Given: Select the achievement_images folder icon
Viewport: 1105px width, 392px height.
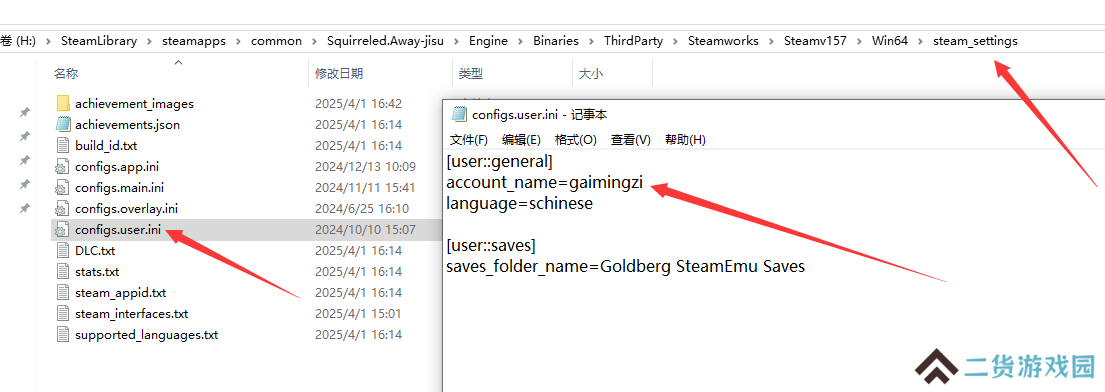Looking at the screenshot, I should click(63, 104).
